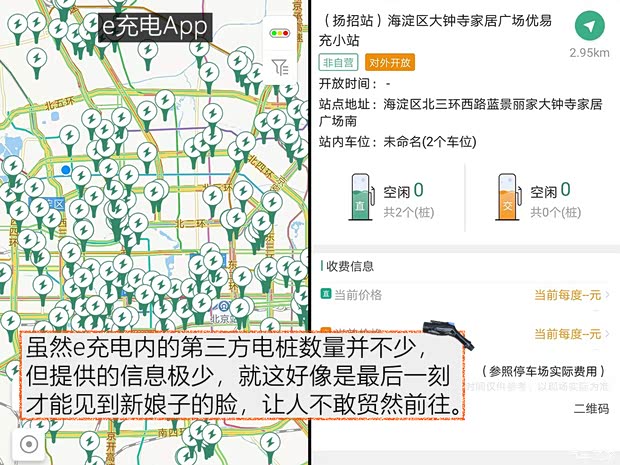Image resolution: width=620 pixels, height=465 pixels.
Task: Click the 站点地址 address text
Action: click(x=461, y=112)
